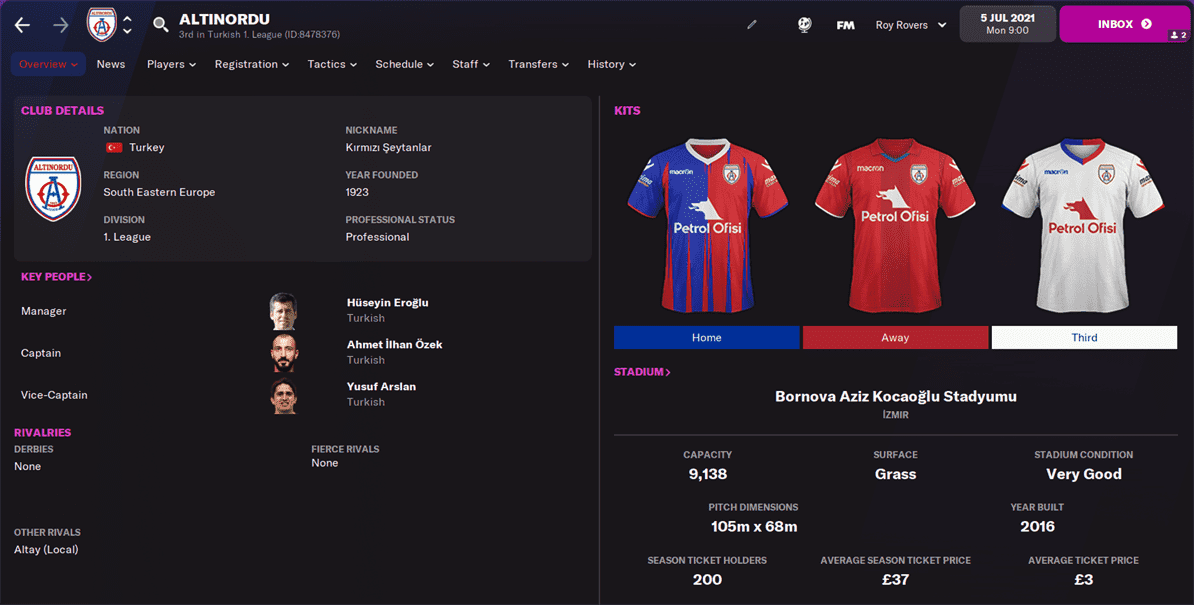Screen dimensions: 1194x605
Task: Open the Altay (Local) rival link
Action: point(46,549)
